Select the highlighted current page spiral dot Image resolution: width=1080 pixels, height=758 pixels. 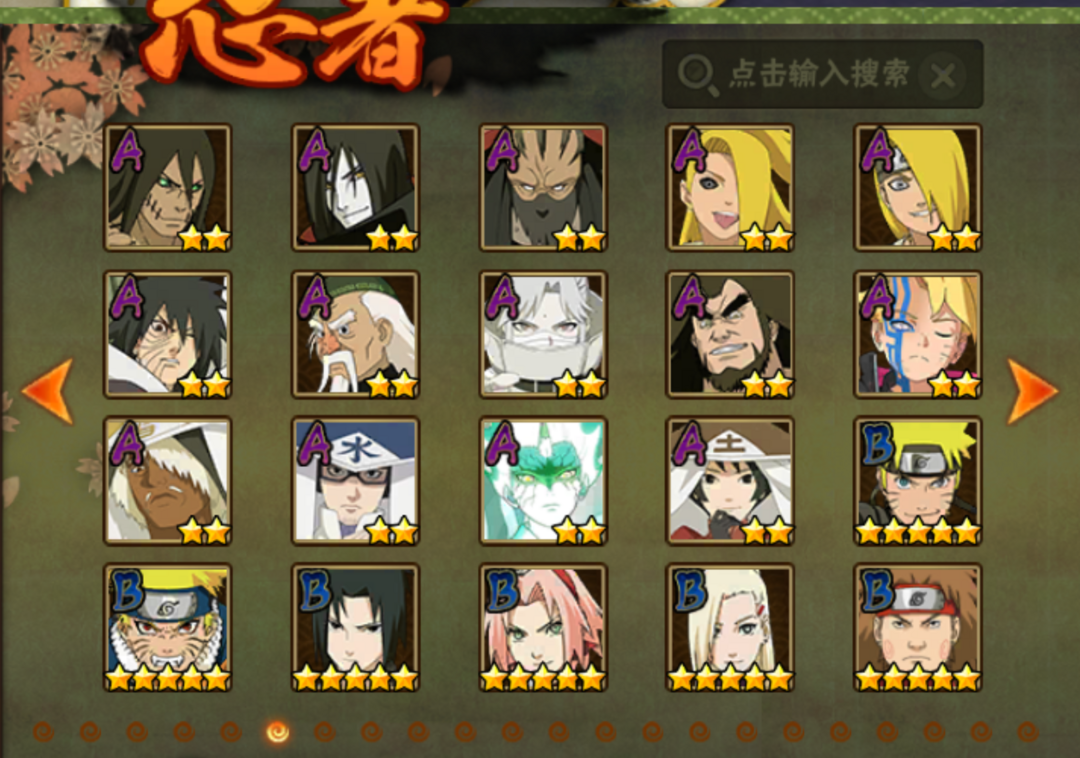coord(278,731)
